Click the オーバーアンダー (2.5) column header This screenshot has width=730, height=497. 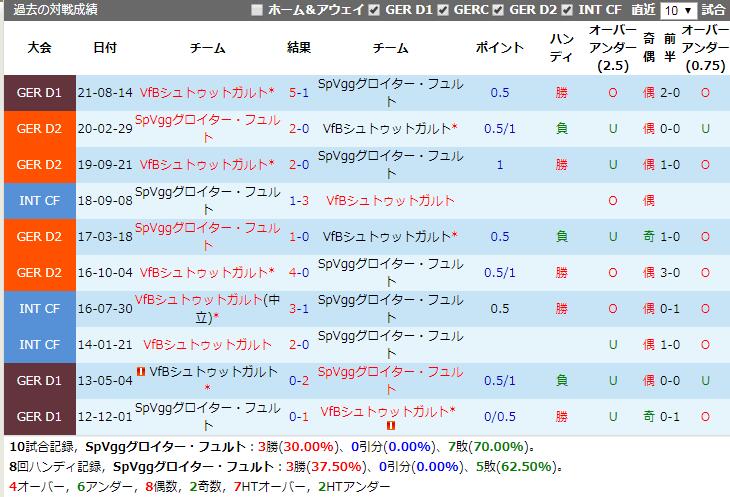pyautogui.click(x=613, y=47)
